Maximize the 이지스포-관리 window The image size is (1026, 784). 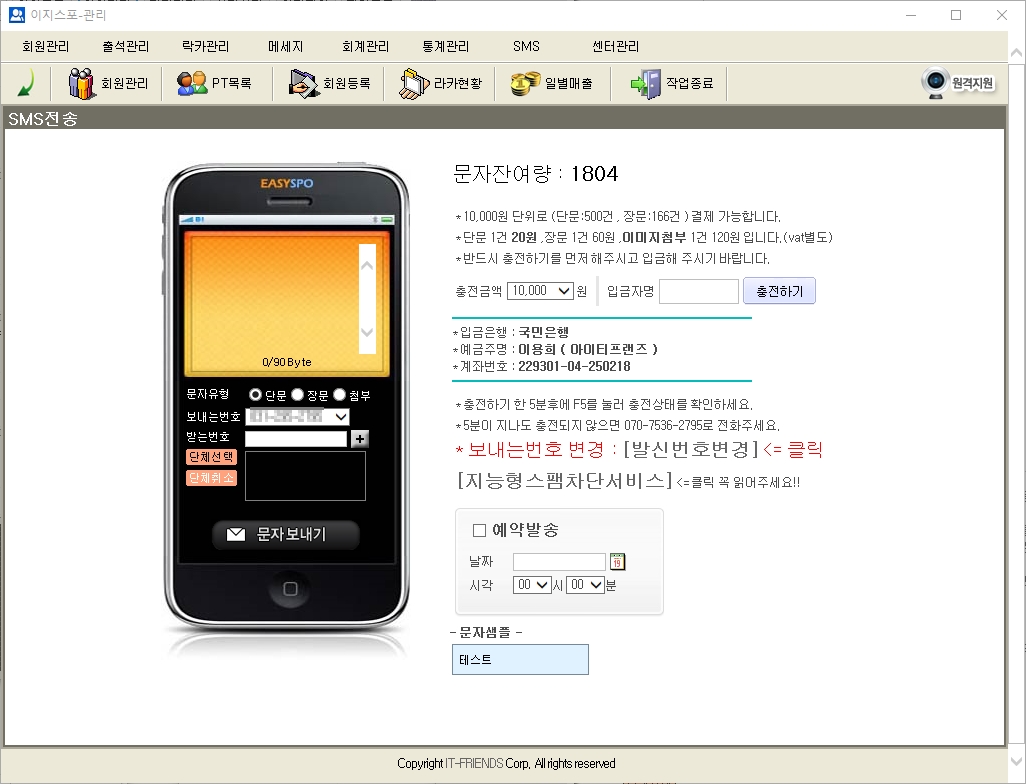(x=956, y=15)
